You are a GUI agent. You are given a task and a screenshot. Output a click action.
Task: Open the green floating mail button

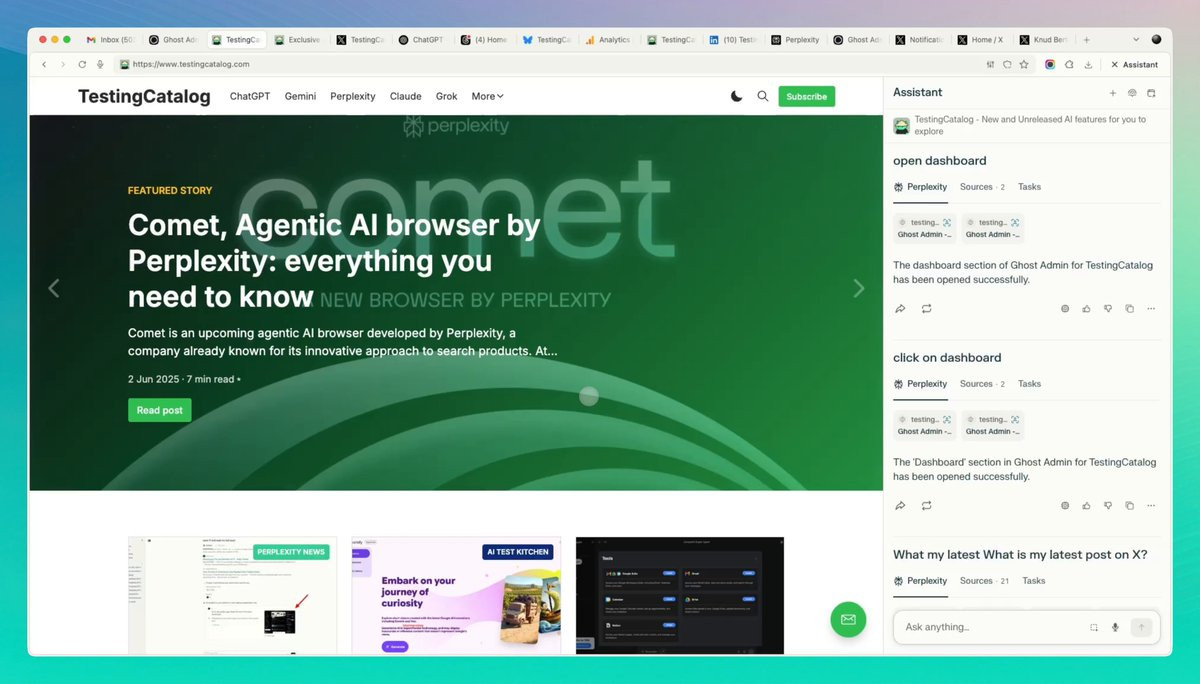848,619
